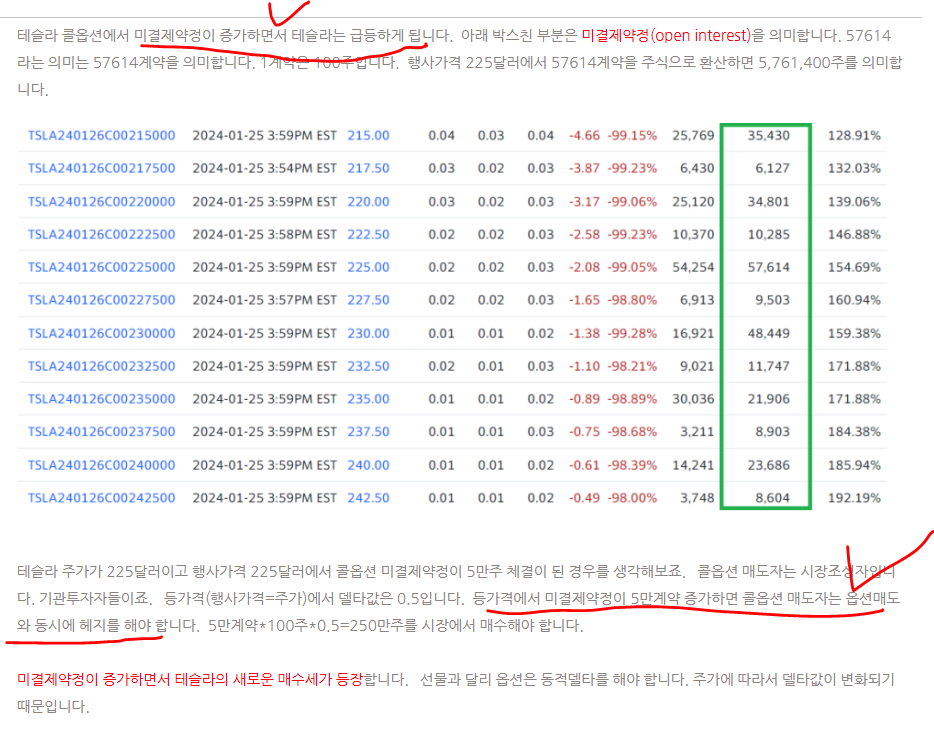This screenshot has width=934, height=743.
Task: Open contract link TSLA240126C00215000
Action: point(102,136)
